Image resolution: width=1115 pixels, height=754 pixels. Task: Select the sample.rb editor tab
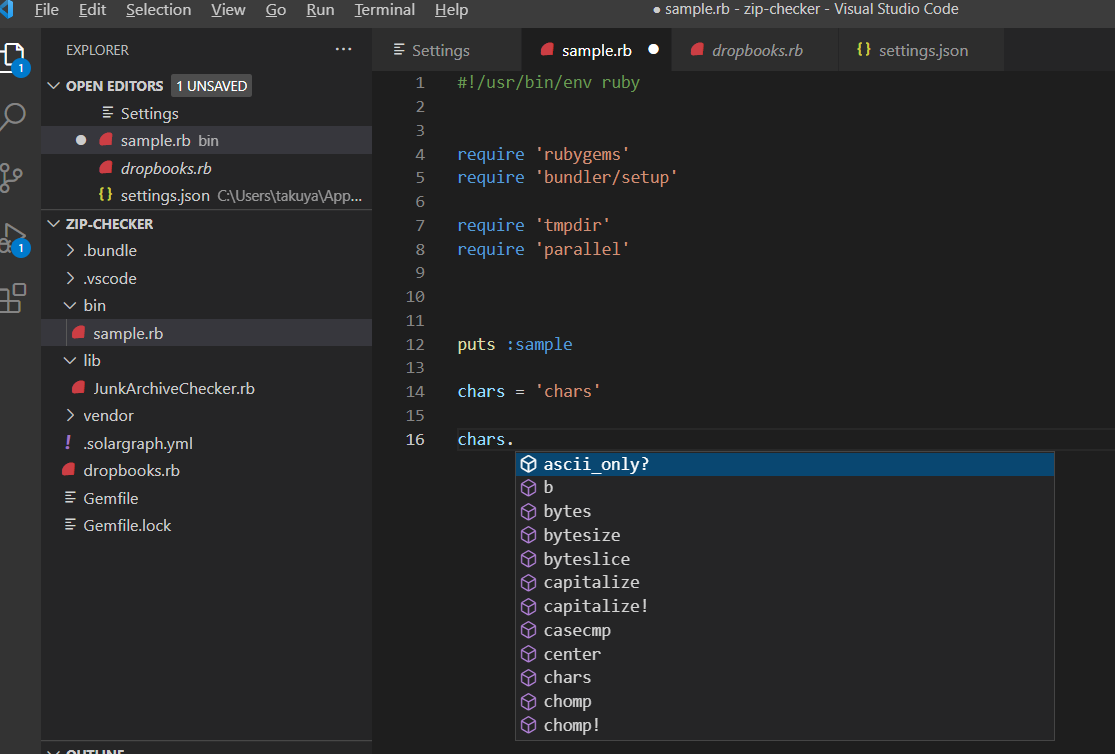click(x=597, y=50)
